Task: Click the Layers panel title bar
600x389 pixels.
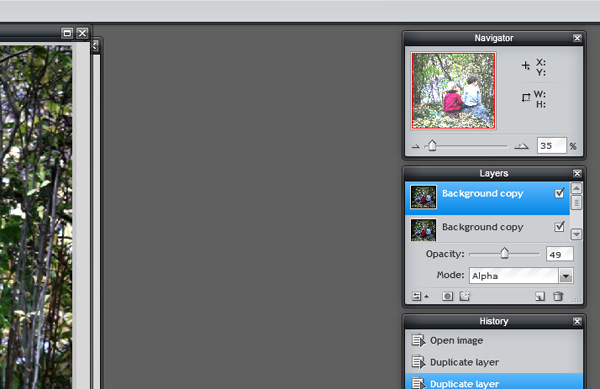Action: pyautogui.click(x=494, y=173)
